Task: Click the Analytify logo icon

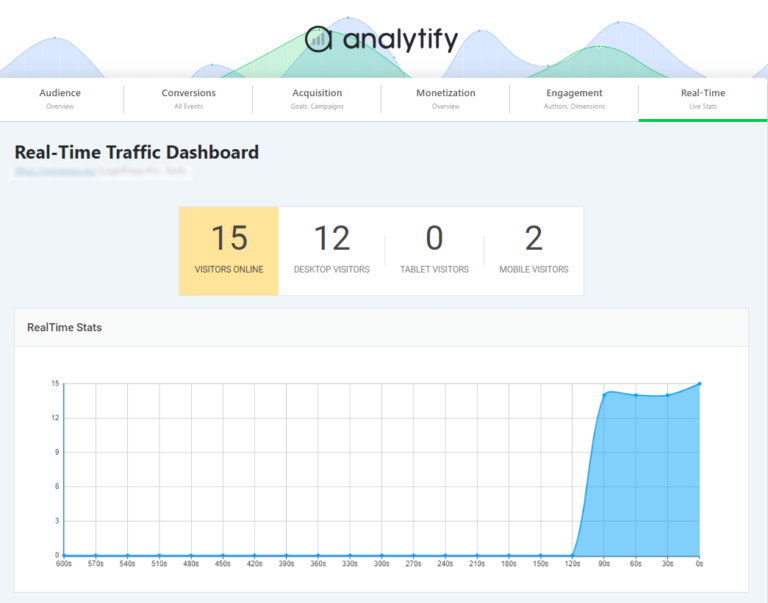Action: [319, 39]
